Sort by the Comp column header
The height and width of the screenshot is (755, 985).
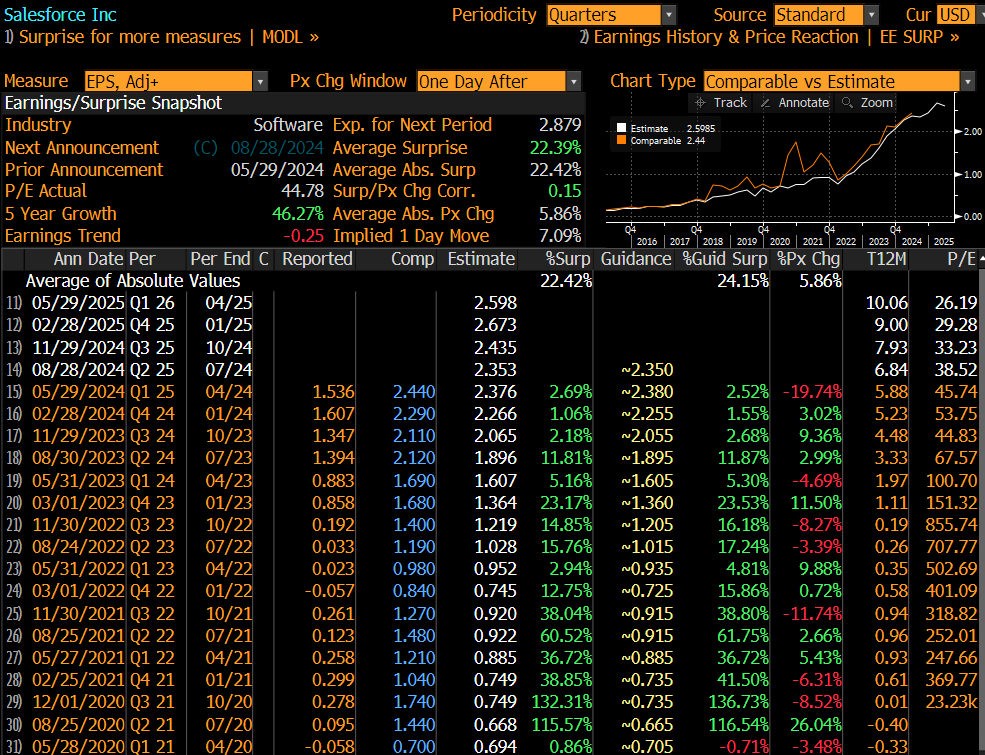point(412,259)
